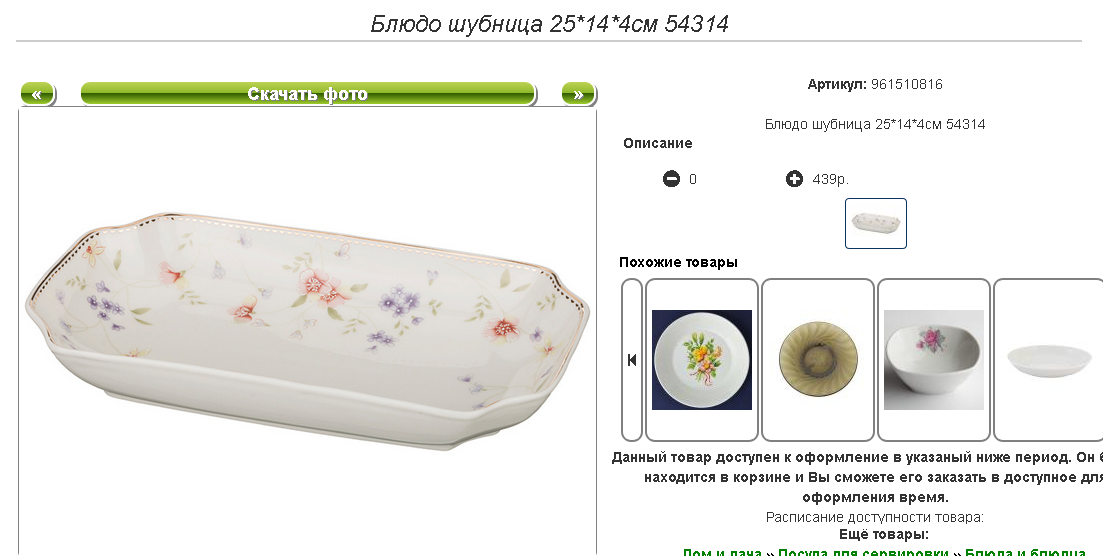The height and width of the screenshot is (556, 1103).
Task: Open the floral bouquet plate product
Action: [701, 360]
